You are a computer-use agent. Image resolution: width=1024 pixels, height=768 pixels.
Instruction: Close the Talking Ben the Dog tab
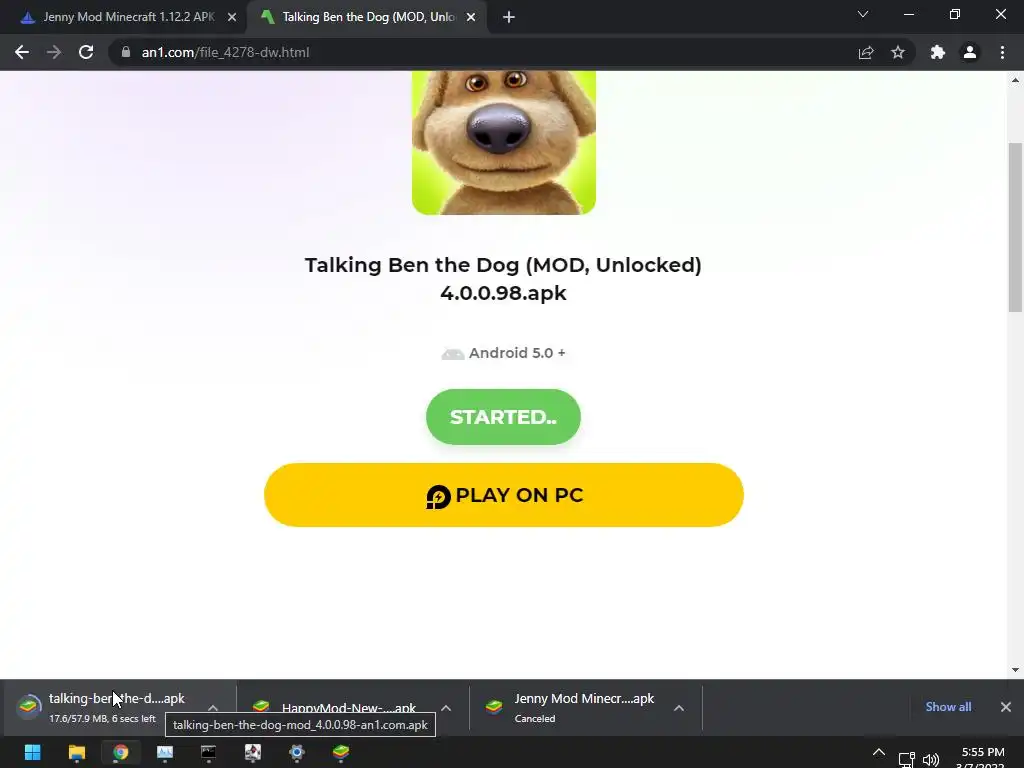tap(471, 18)
